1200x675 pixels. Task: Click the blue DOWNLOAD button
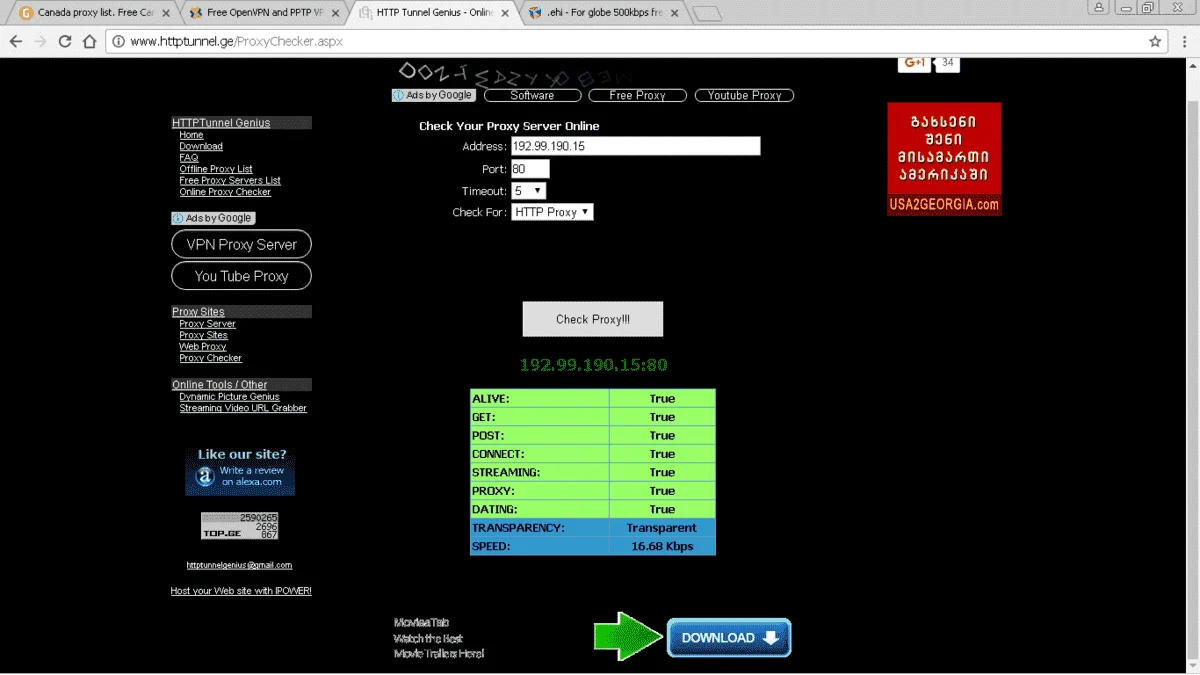coord(729,638)
